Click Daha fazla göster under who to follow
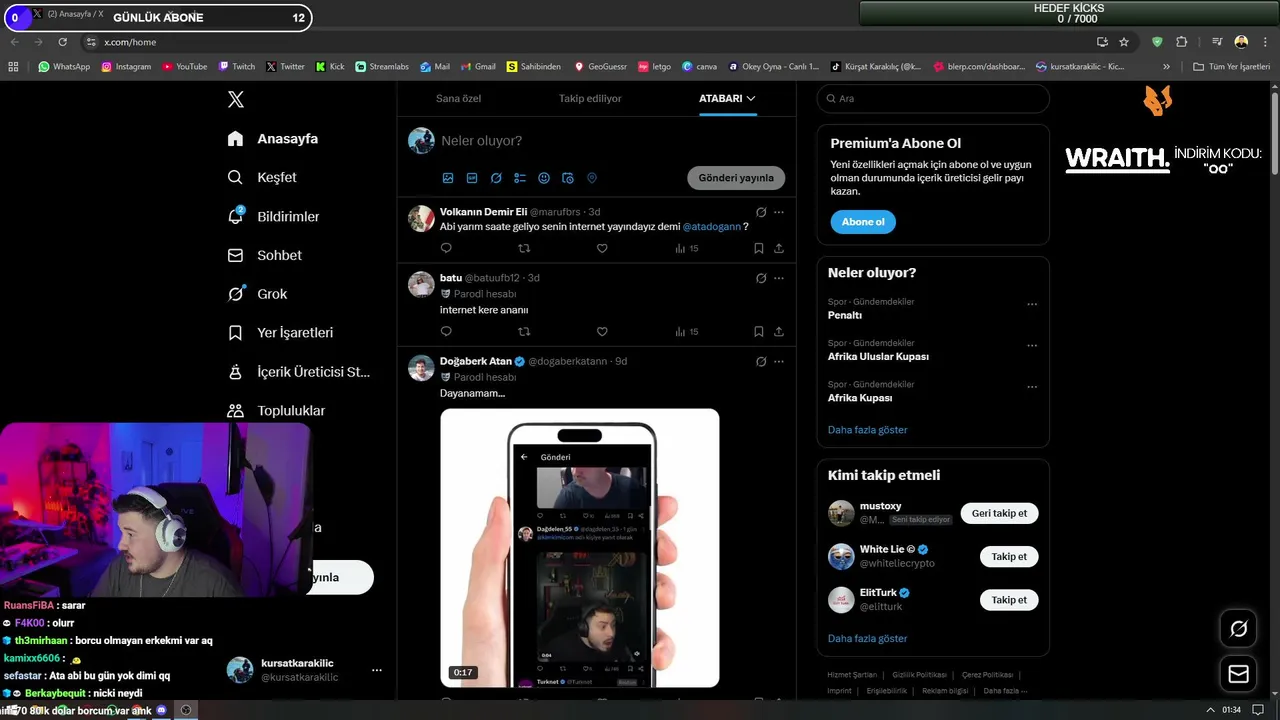 (x=868, y=638)
